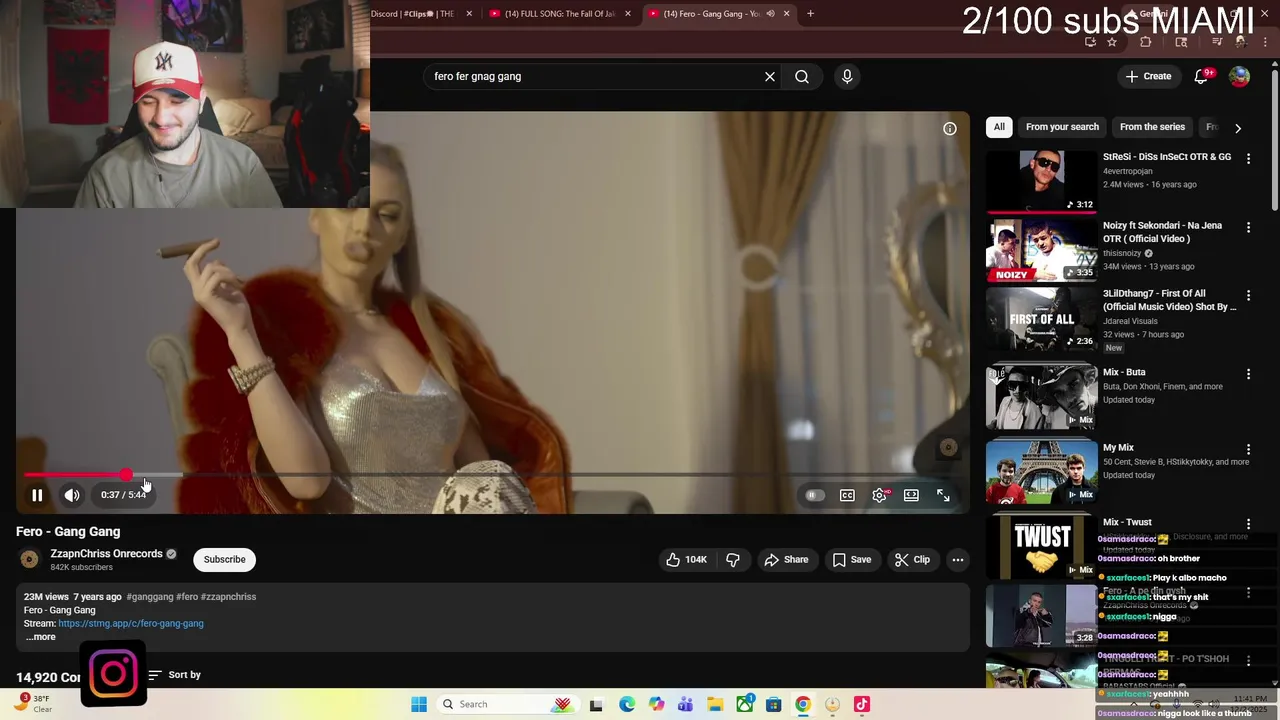Open the comments 'Sort by' menu

[174, 675]
